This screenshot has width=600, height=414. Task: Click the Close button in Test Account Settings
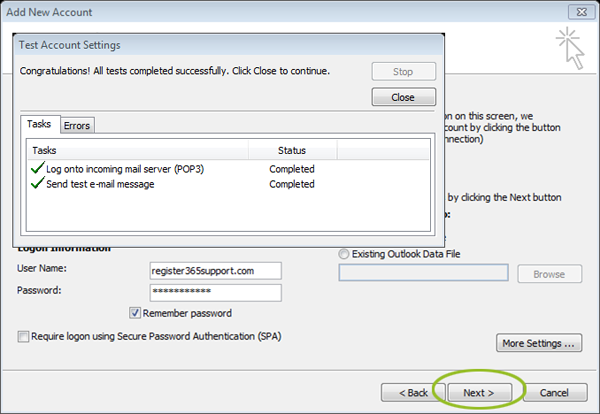(403, 97)
